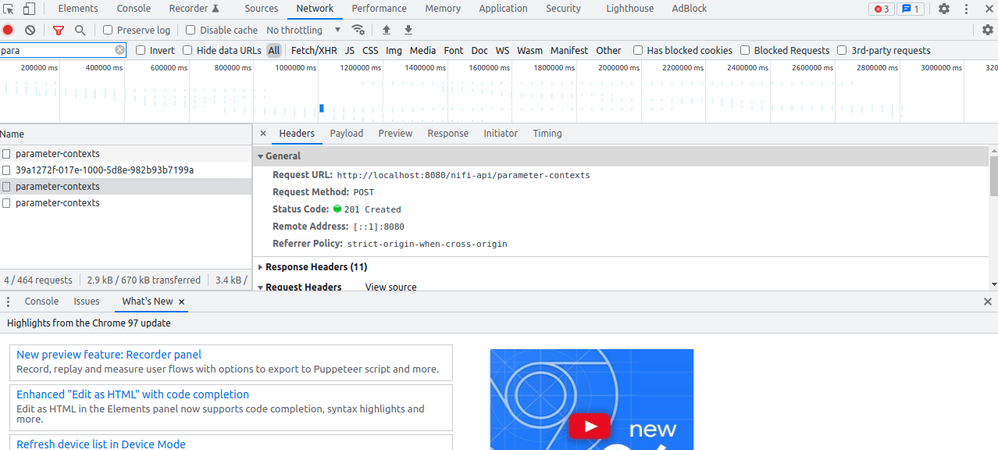Viewport: 998px width, 450px height.
Task: Open the Issues drawer tab
Action: (x=86, y=302)
